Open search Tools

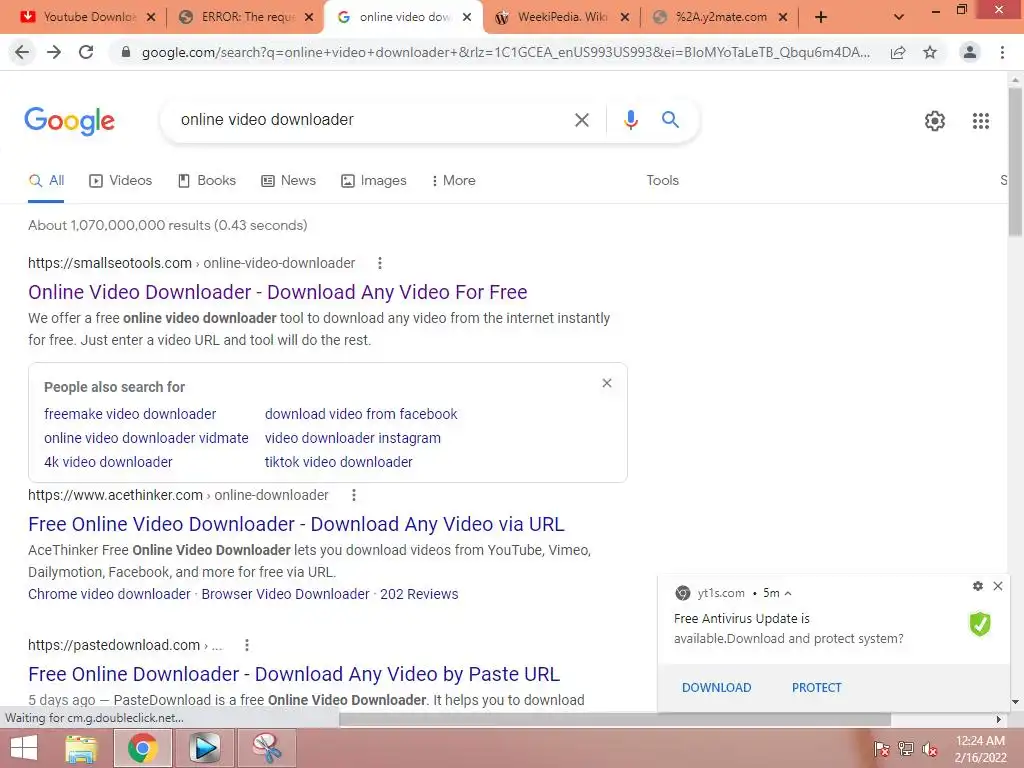click(662, 181)
